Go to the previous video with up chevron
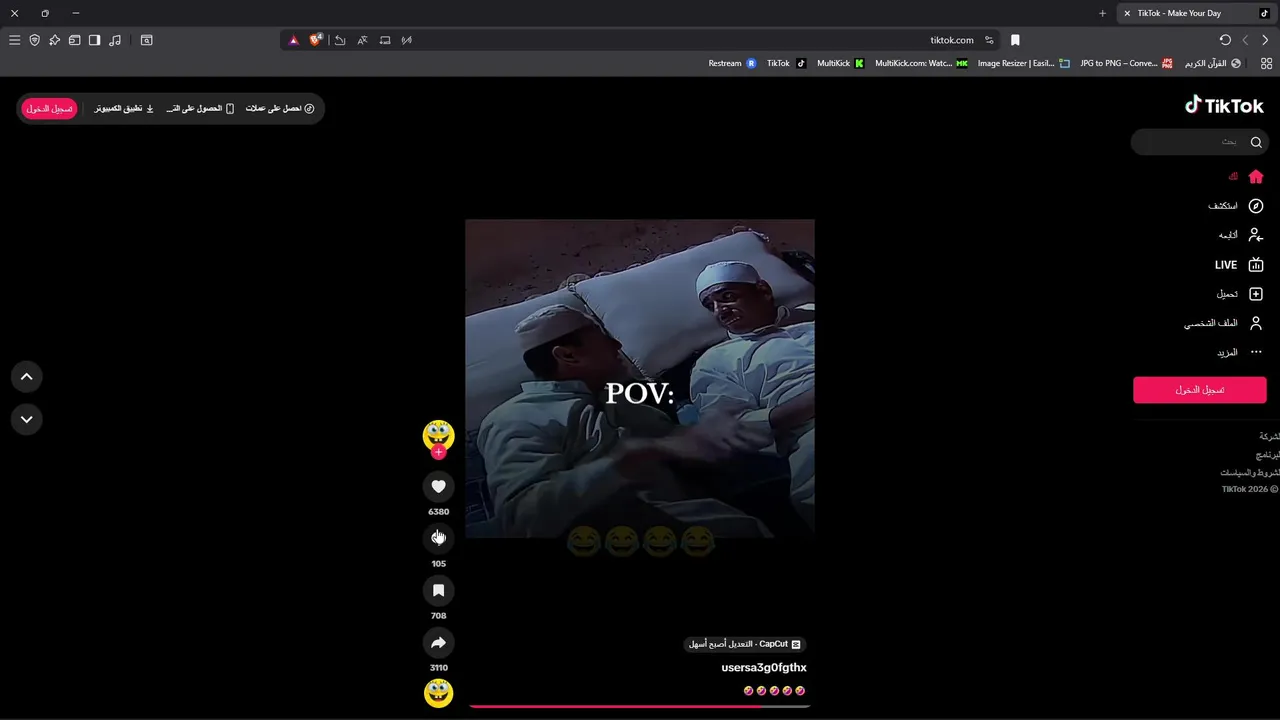Screen dimensions: 1280x720 (27, 377)
